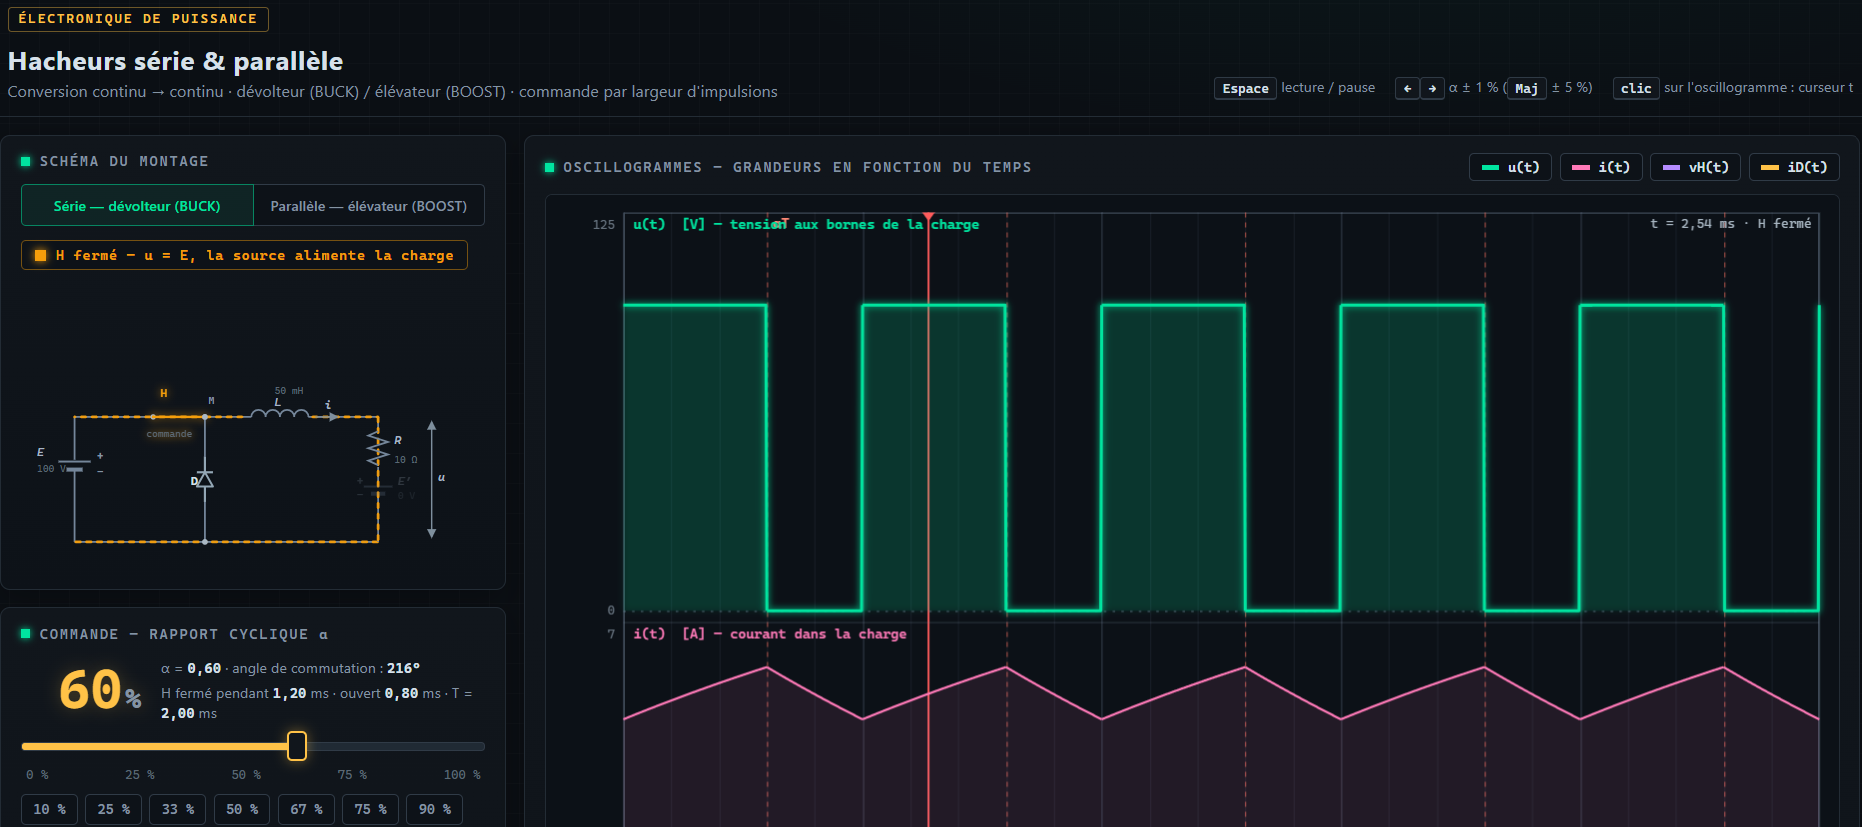The height and width of the screenshot is (827, 1862).
Task: Click the "0 %" tick label under the slider
Action: pos(37,775)
